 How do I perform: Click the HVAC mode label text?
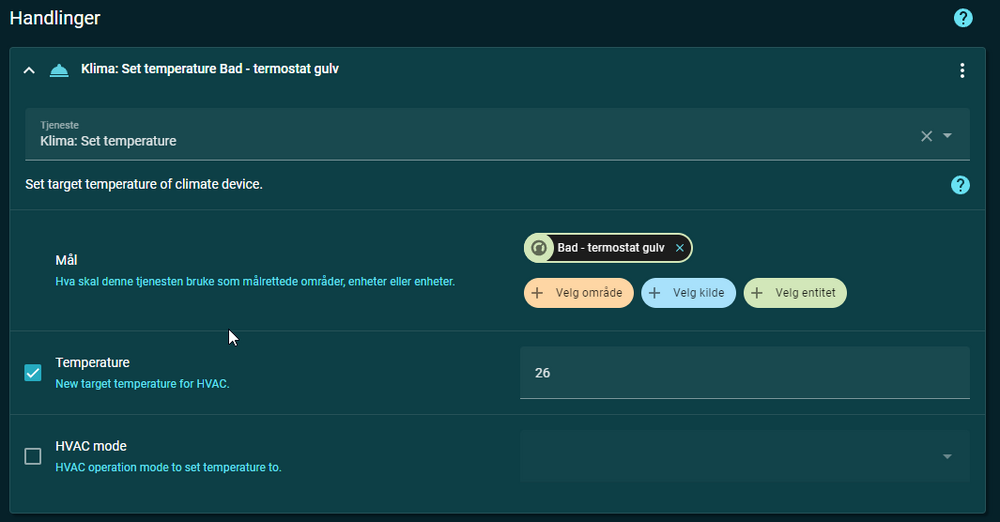(91, 446)
